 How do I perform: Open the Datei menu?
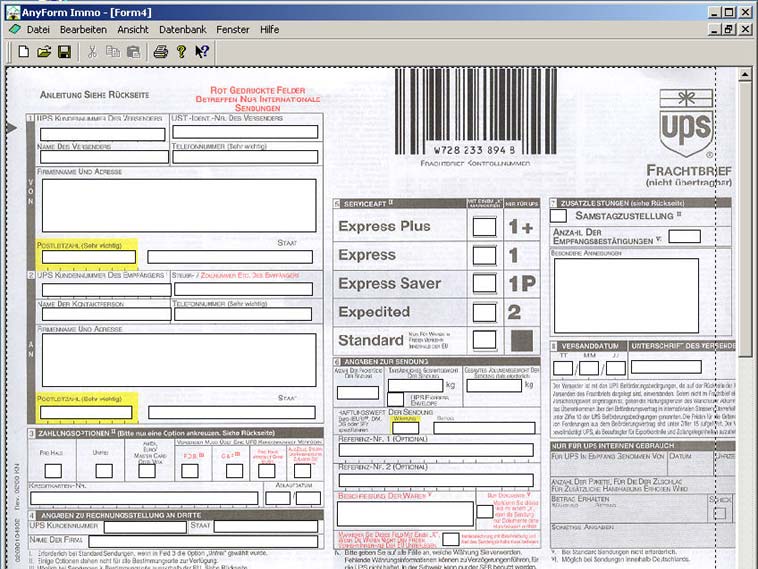pos(38,29)
